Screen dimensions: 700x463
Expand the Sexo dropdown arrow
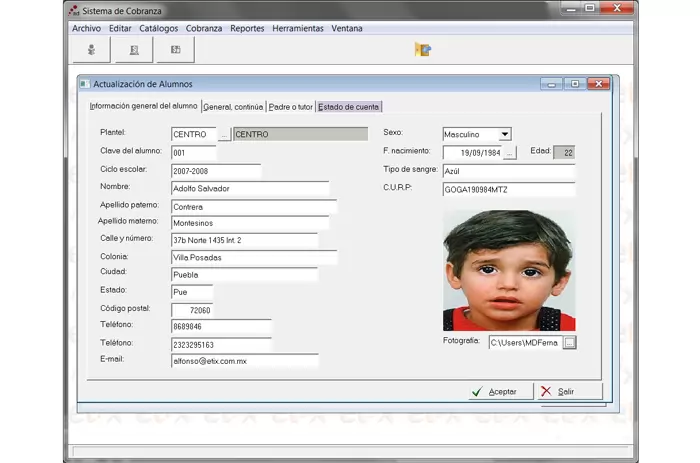[504, 134]
